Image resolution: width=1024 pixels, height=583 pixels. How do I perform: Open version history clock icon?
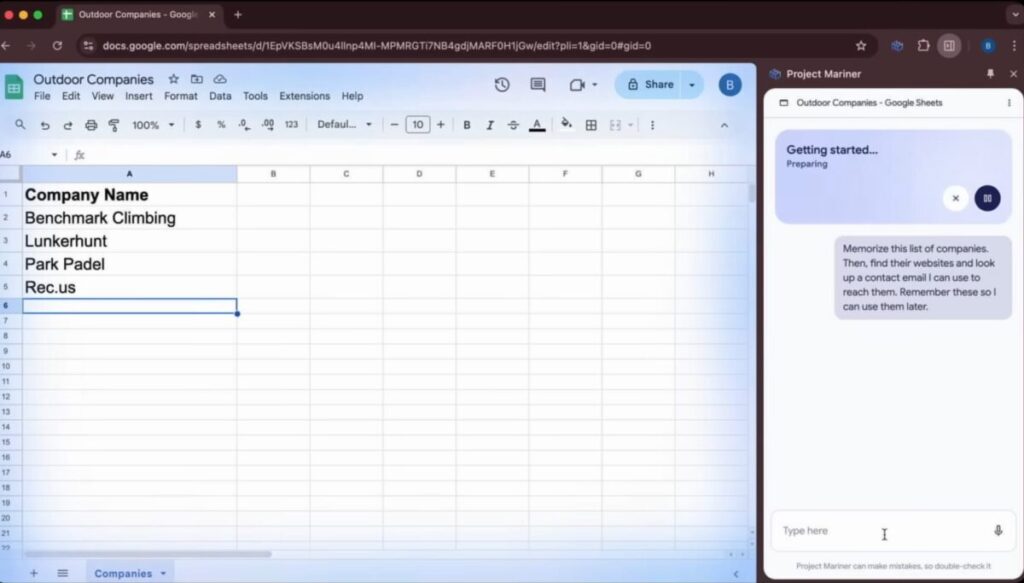[x=502, y=85]
